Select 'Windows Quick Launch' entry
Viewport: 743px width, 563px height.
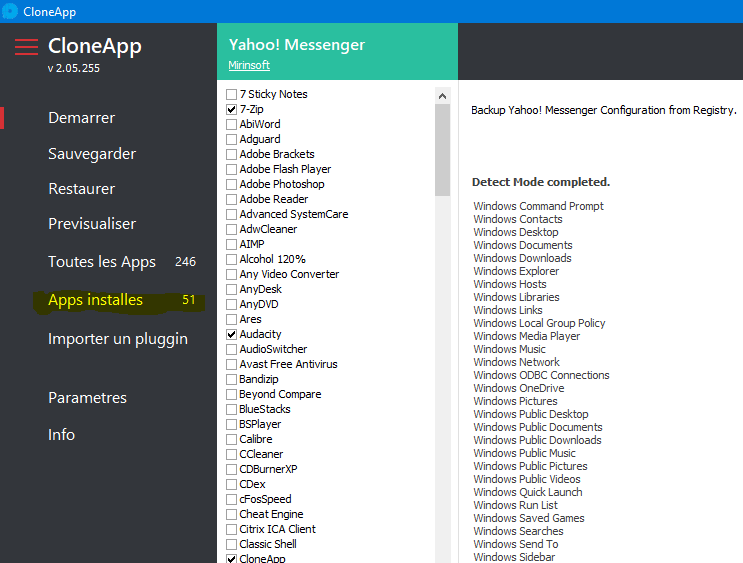tap(527, 492)
